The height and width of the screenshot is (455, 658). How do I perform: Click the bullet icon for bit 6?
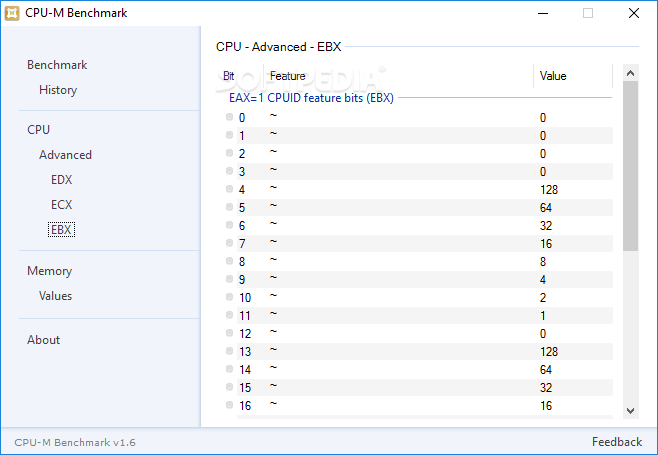point(230,225)
